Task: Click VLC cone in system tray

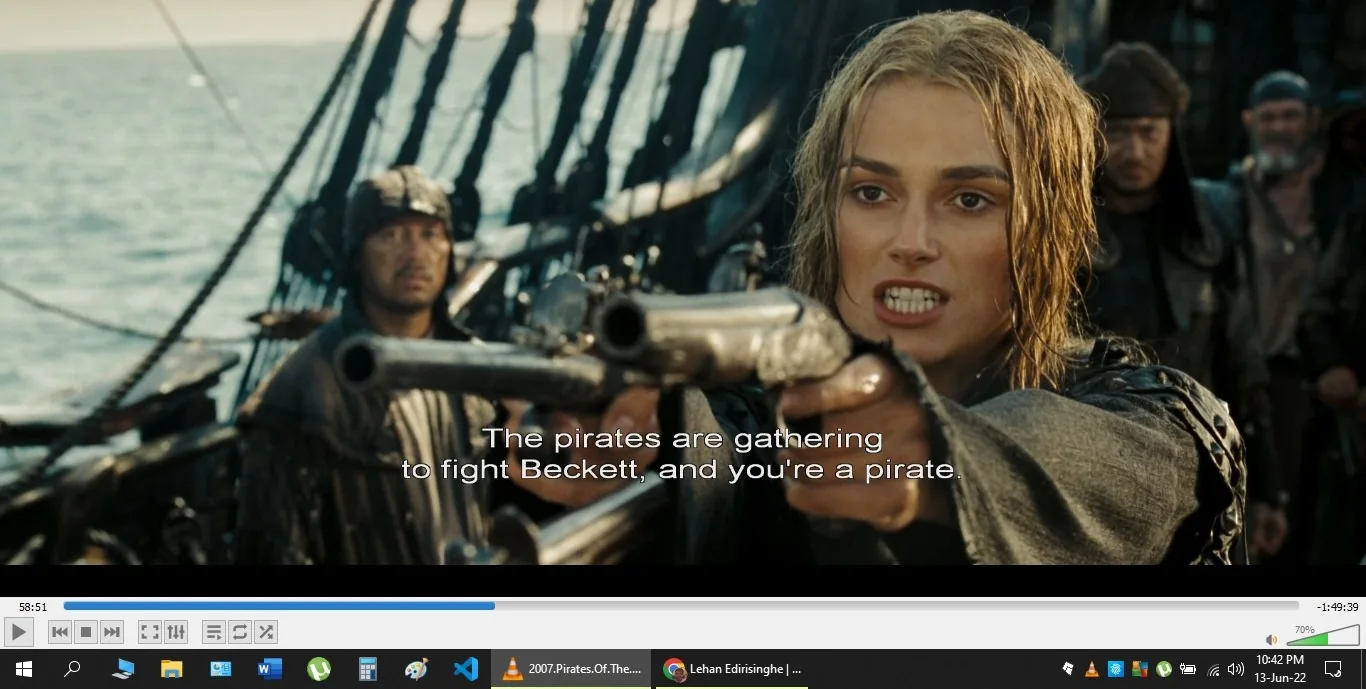Action: click(x=1092, y=669)
